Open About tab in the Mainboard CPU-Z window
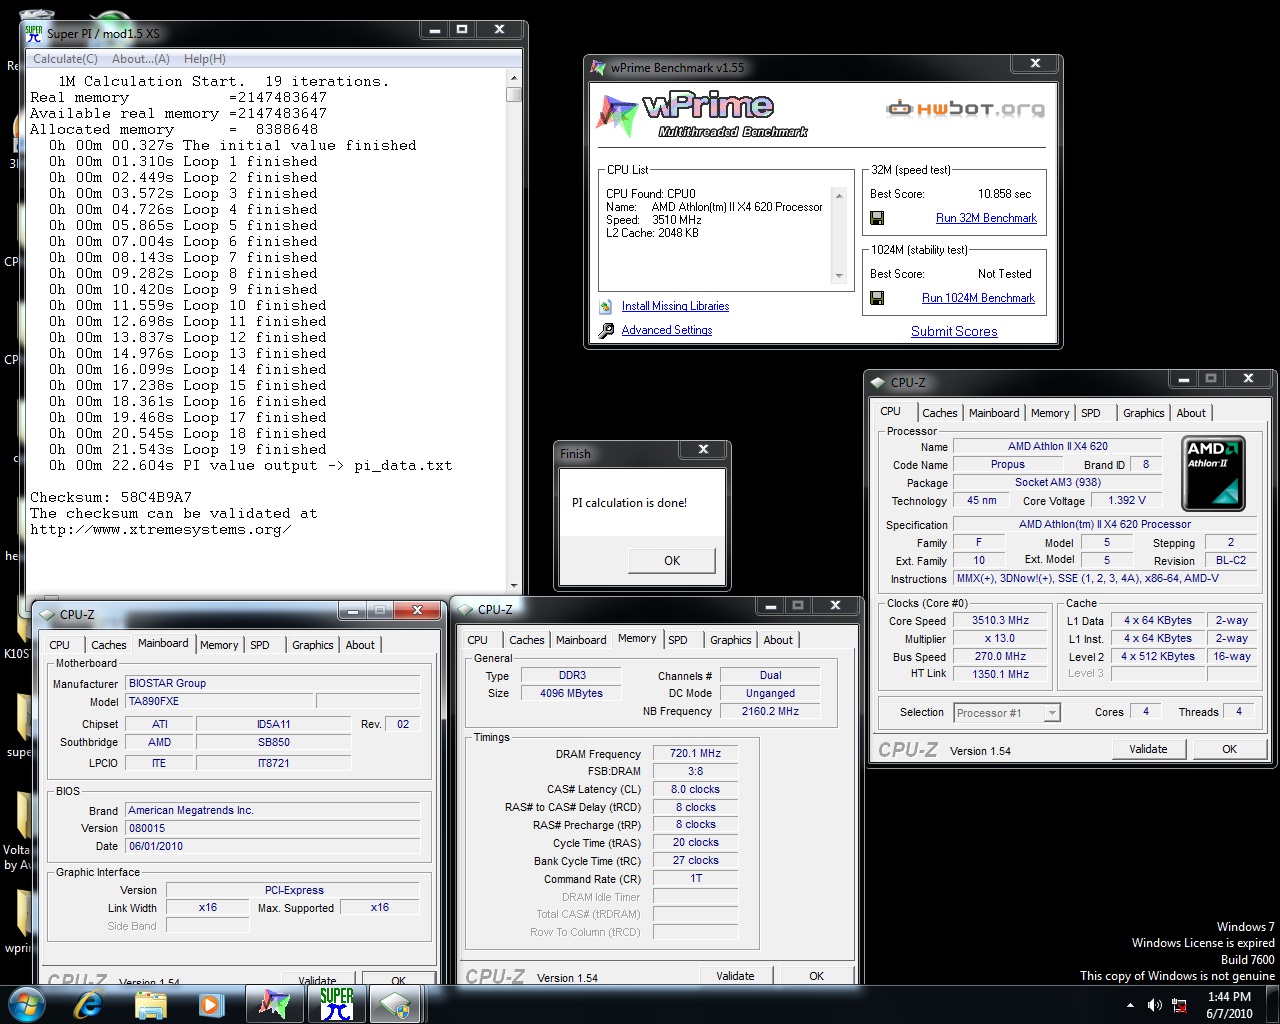This screenshot has width=1280, height=1024. (x=360, y=645)
